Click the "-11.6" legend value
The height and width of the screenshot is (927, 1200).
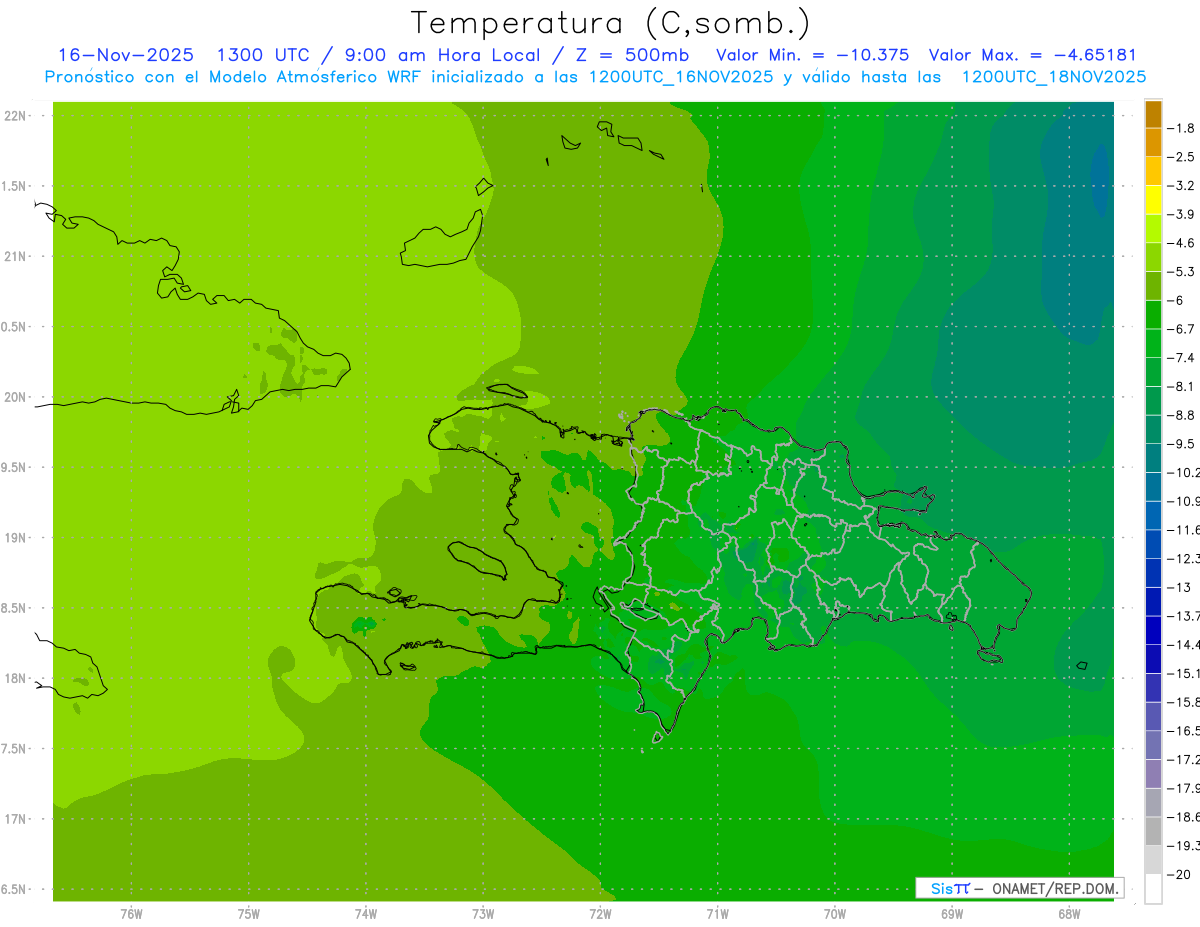(x=1184, y=529)
